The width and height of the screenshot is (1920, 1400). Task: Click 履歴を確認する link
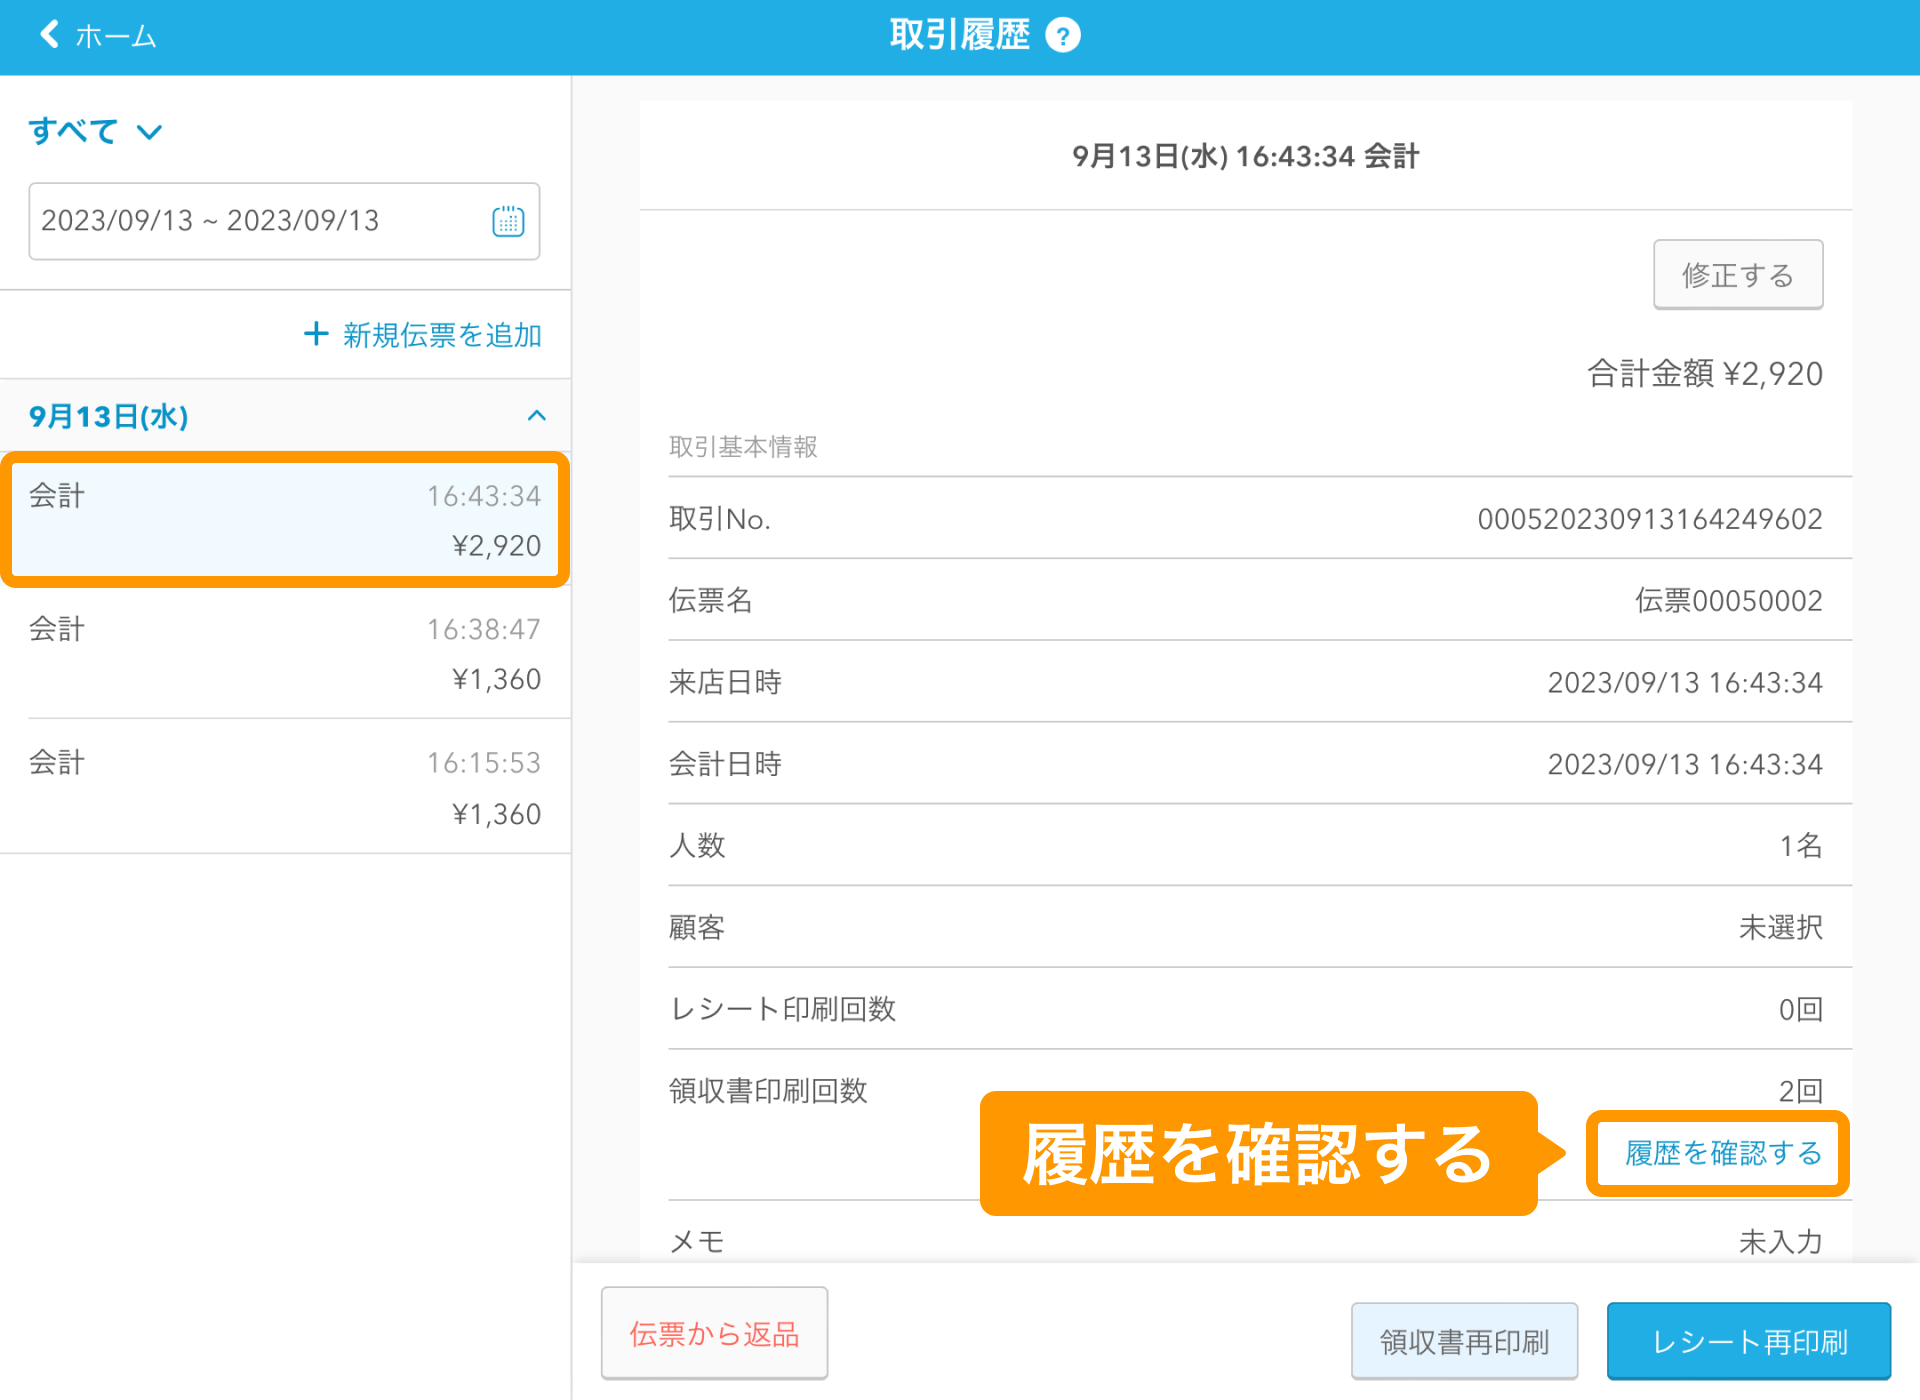click(1721, 1153)
